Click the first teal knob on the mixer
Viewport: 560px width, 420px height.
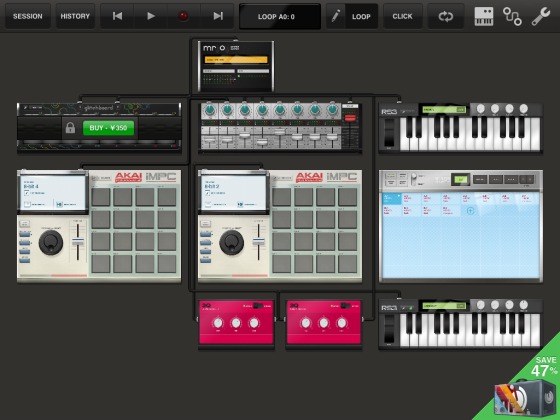(x=210, y=110)
